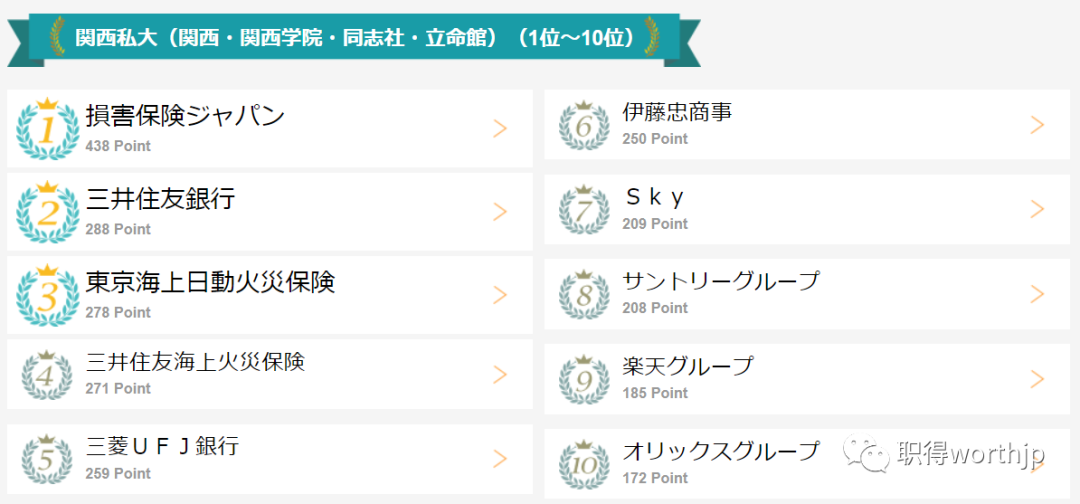The image size is (1080, 504).
Task: Select 三菱ＵＦＪ銀行 ranking entry
Action: [270, 459]
